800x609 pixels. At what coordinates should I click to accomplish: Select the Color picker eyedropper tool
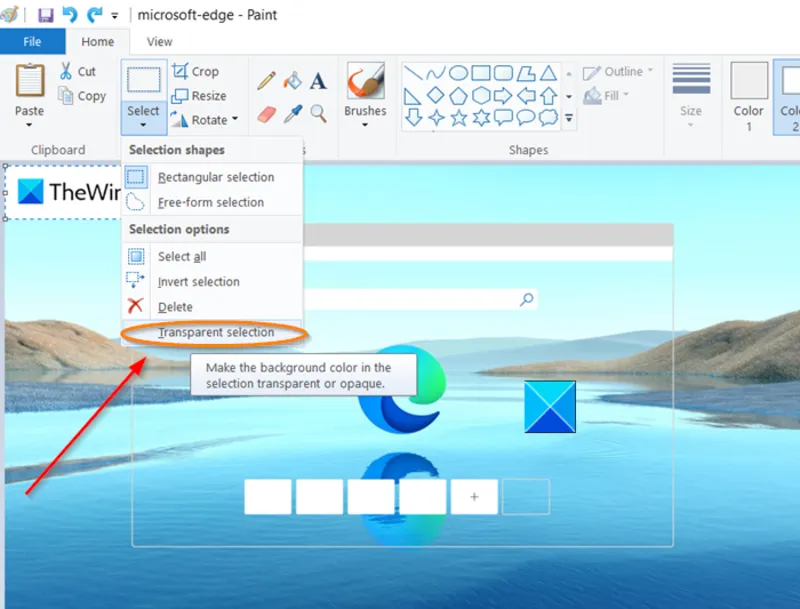293,114
